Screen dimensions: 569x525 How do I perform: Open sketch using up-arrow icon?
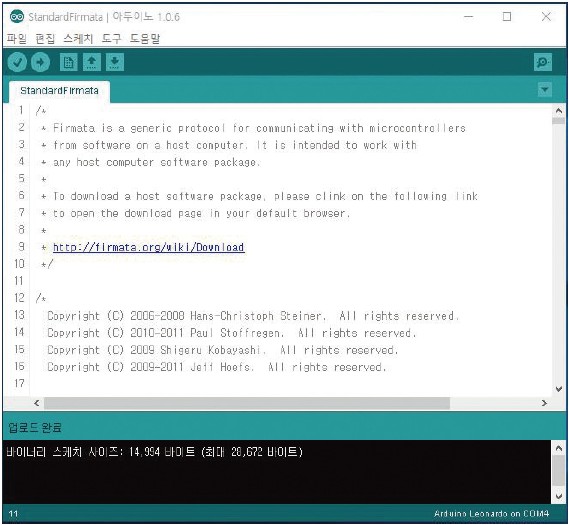[x=91, y=62]
